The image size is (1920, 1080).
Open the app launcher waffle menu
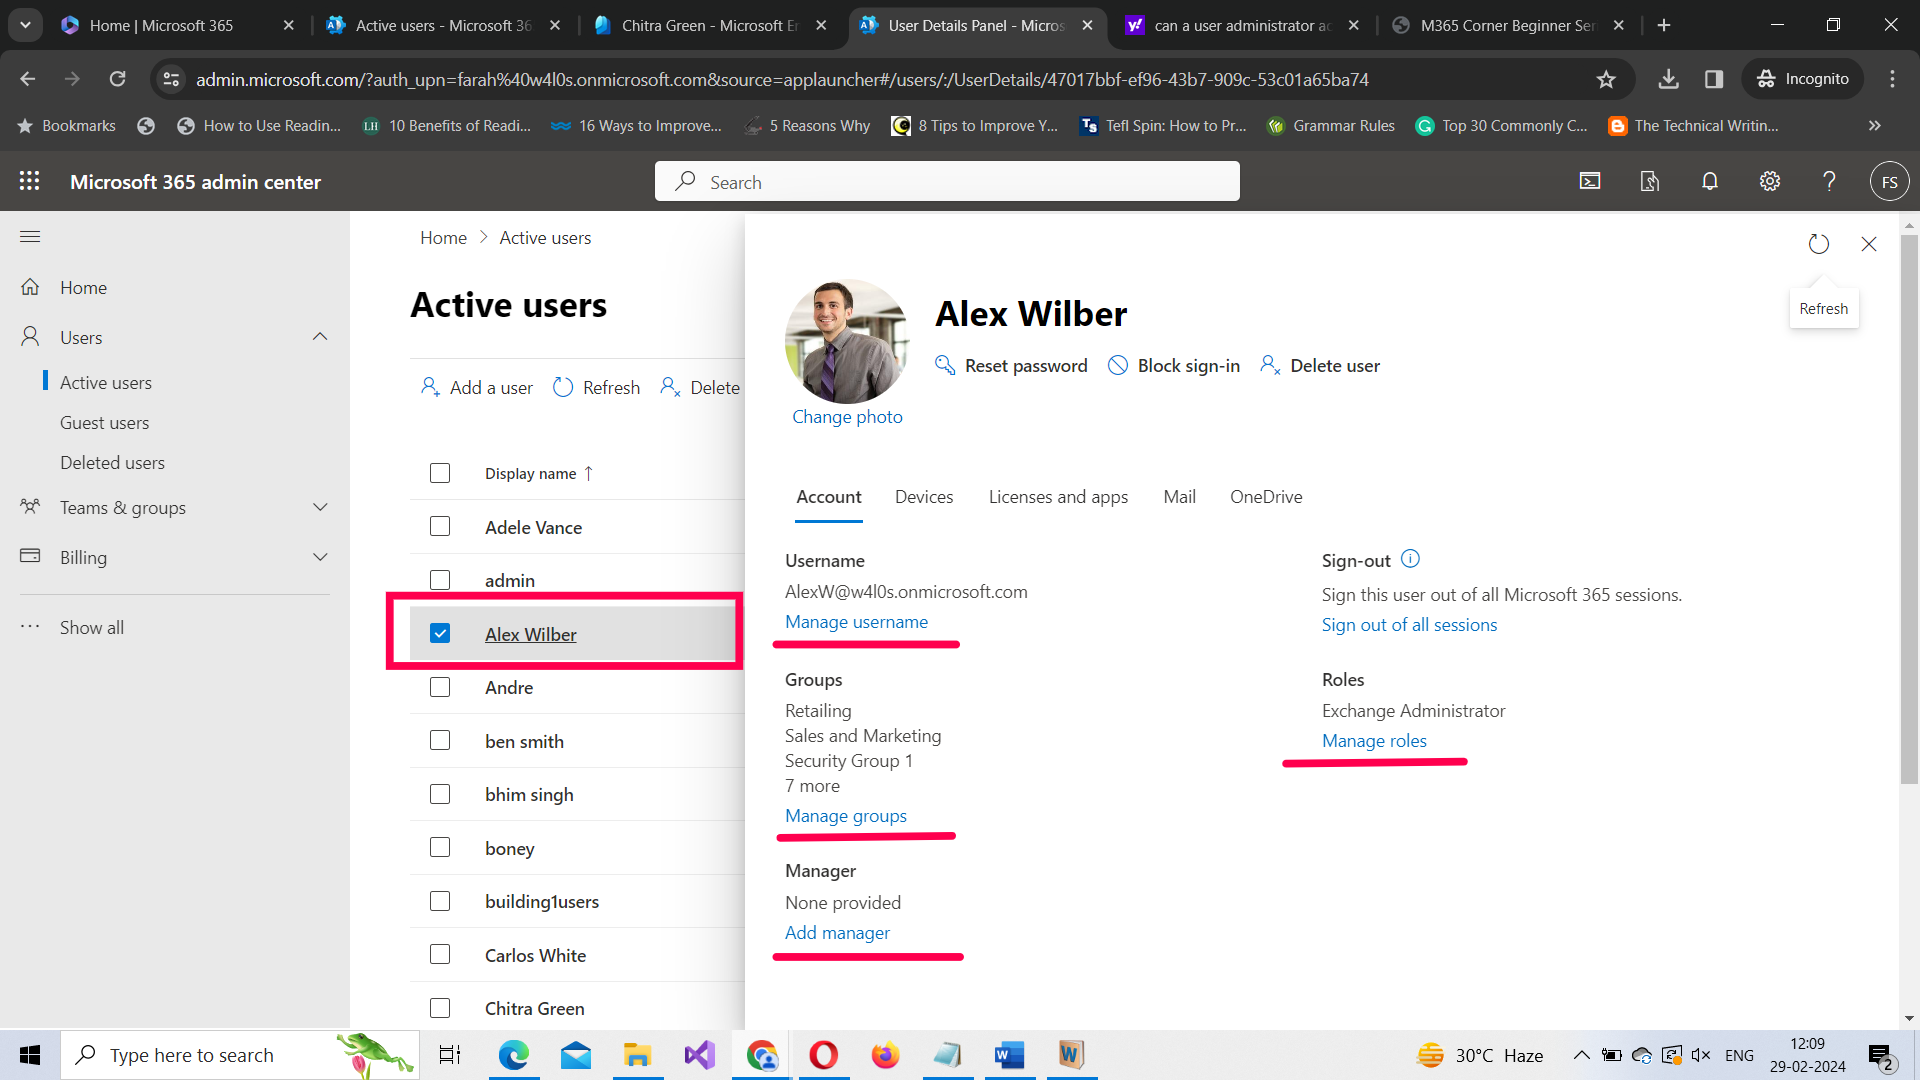[x=29, y=181]
